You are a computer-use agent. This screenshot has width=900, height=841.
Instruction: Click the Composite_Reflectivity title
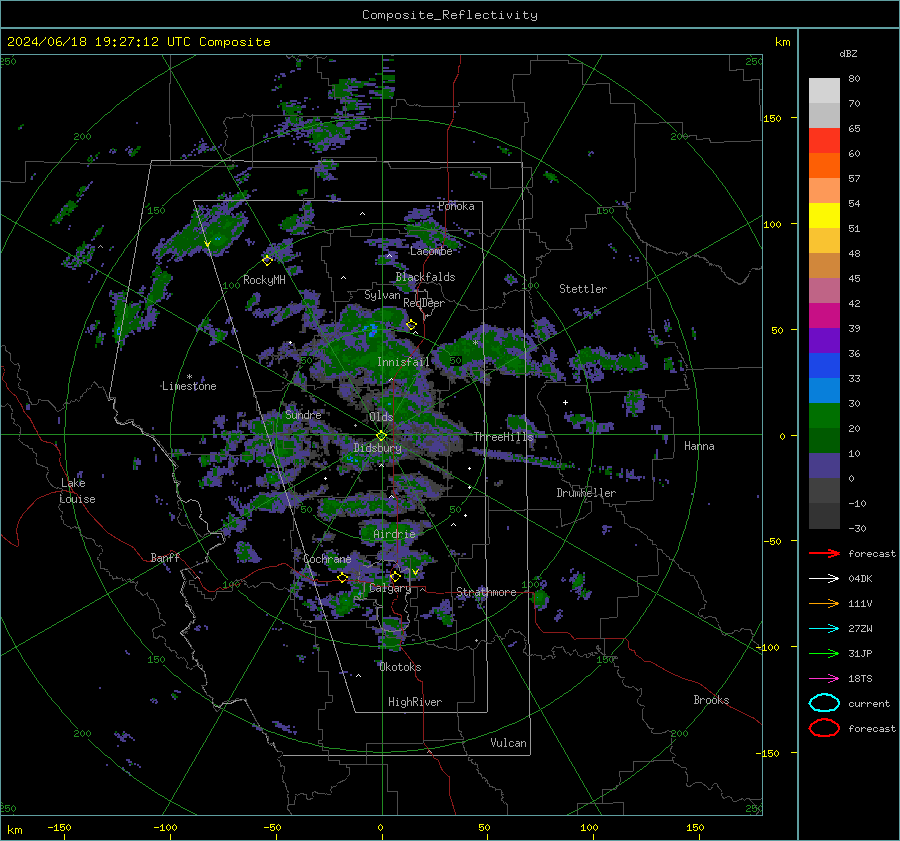click(450, 15)
